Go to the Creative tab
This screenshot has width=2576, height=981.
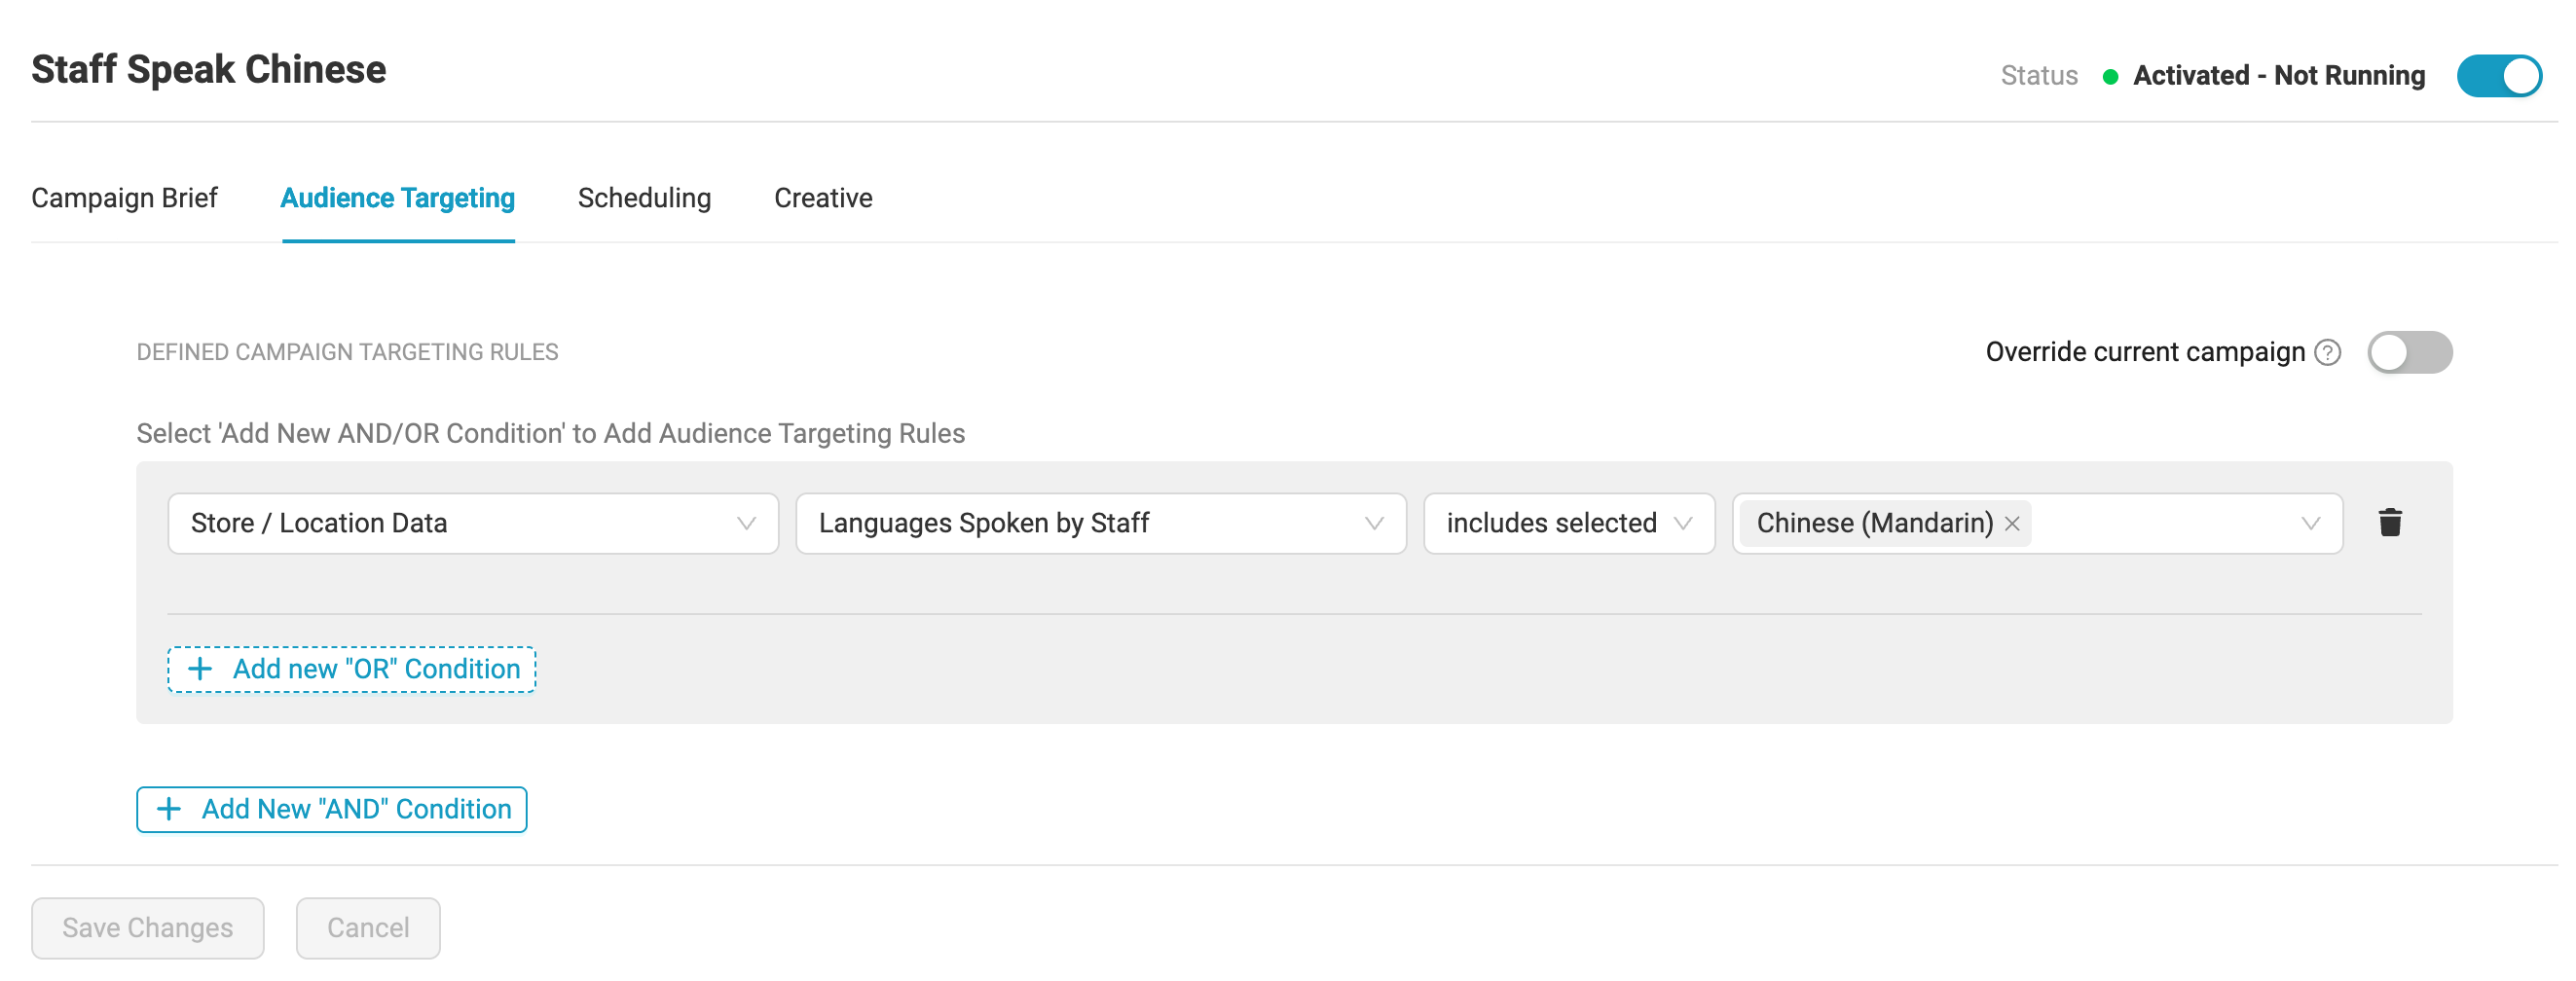pos(823,198)
